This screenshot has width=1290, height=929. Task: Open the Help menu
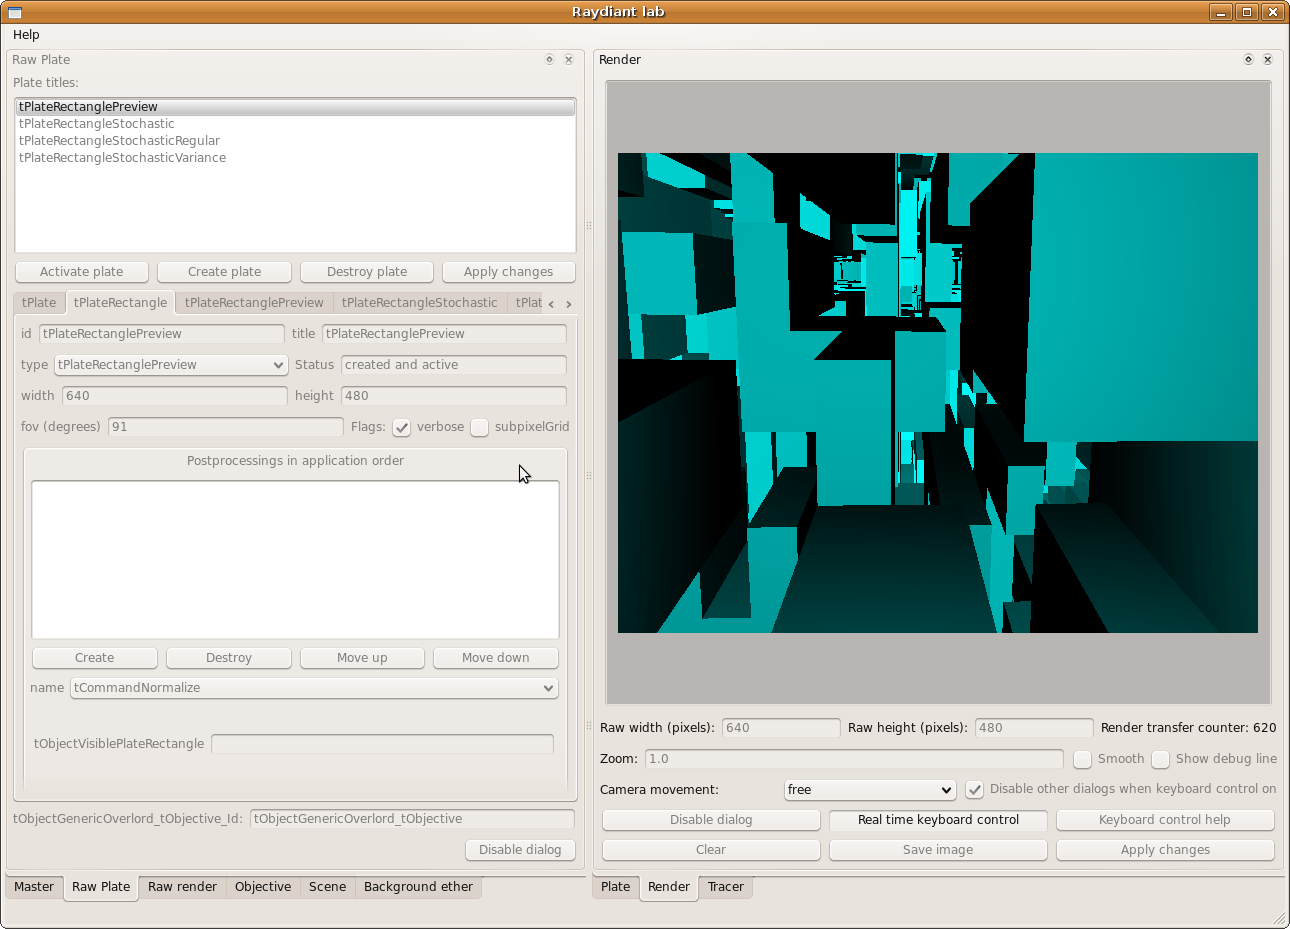[x=26, y=35]
